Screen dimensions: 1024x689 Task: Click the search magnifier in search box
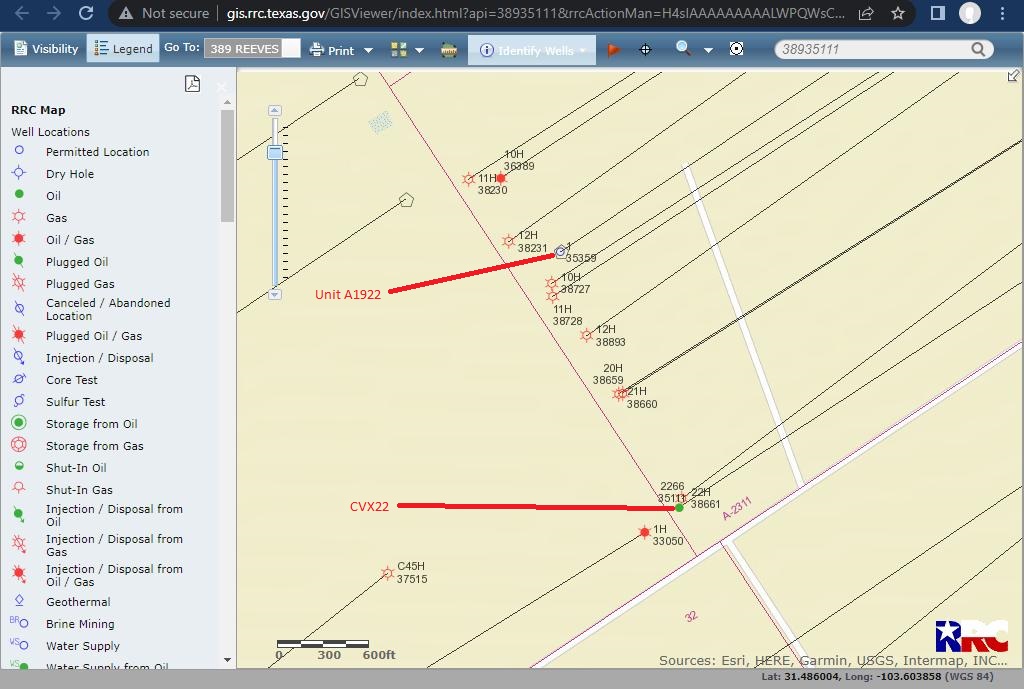[x=978, y=49]
